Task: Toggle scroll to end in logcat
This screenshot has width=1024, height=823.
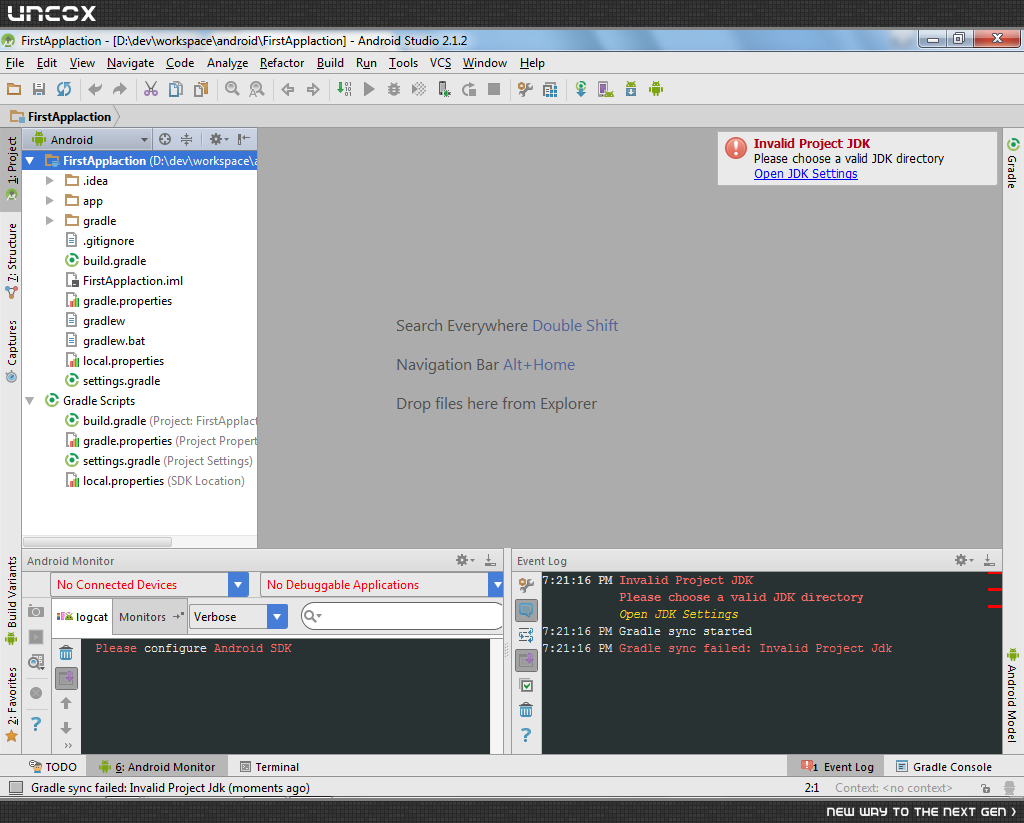Action: 67,679
